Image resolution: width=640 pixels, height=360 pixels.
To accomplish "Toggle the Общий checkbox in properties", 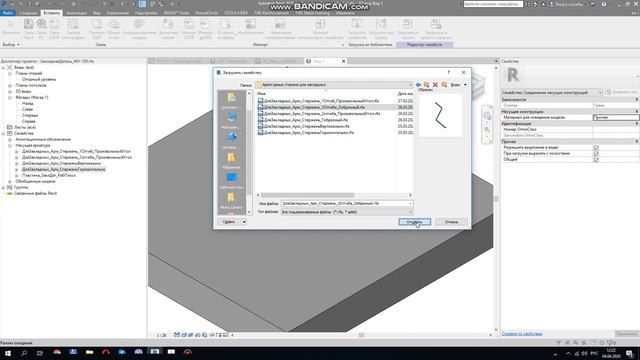I will pos(596,160).
